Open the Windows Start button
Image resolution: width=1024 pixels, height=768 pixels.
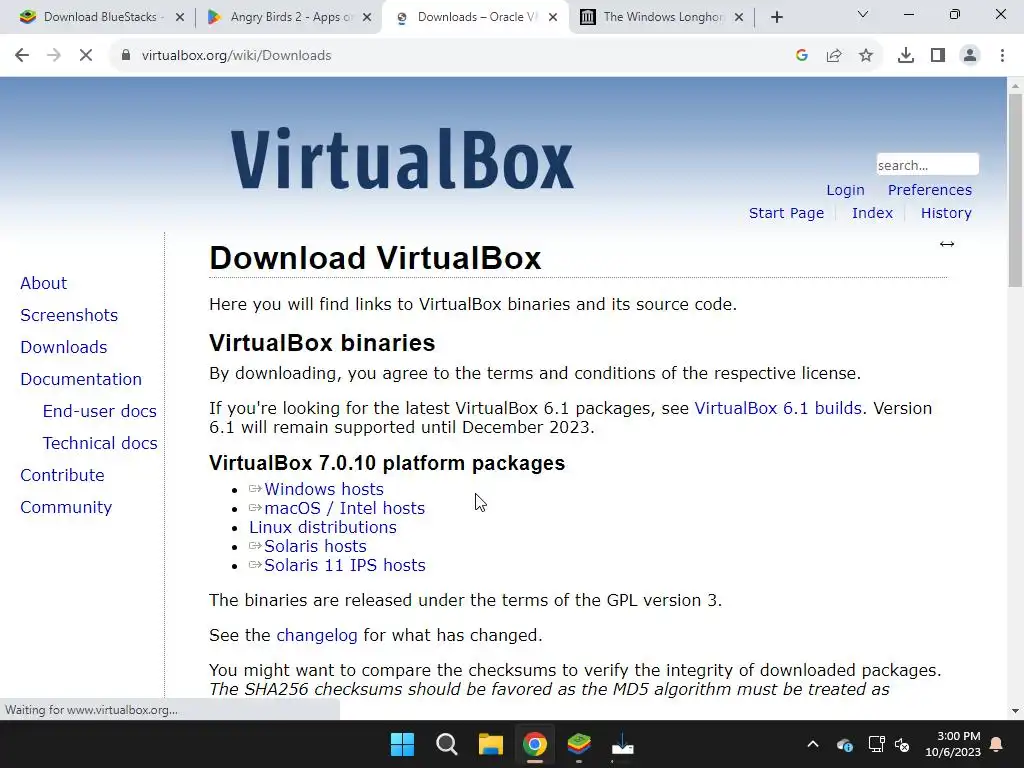click(402, 744)
